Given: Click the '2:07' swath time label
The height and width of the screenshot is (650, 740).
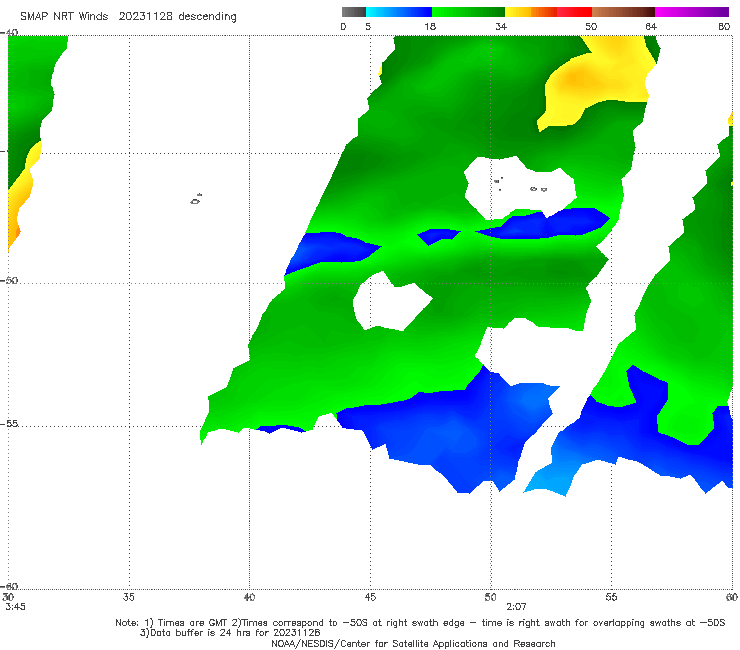Looking at the screenshot, I should pos(516,607).
